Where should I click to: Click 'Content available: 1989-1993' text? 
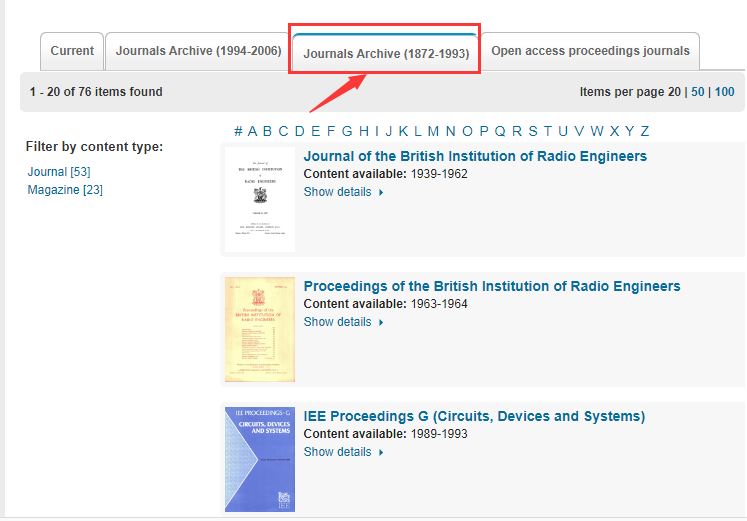pos(385,434)
